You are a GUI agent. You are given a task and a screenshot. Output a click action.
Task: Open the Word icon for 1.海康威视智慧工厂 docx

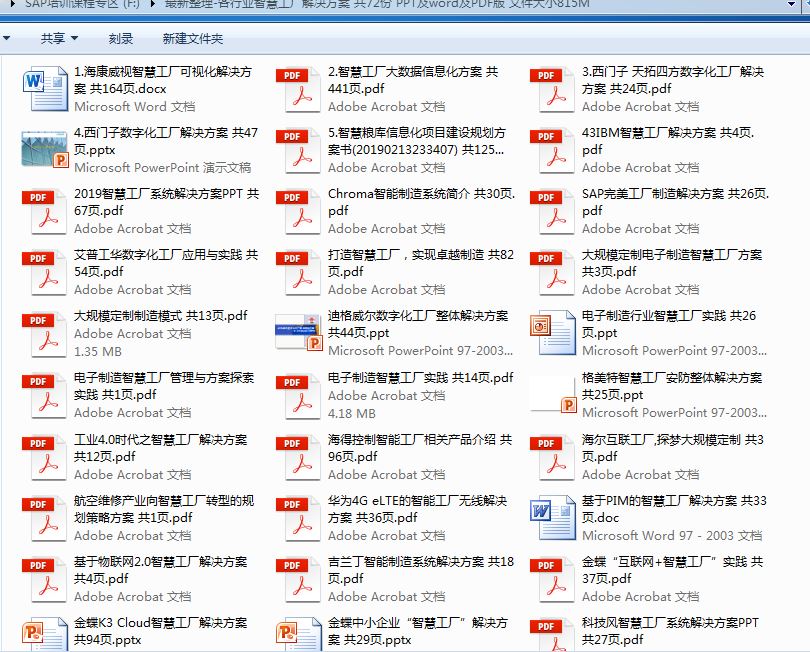point(45,89)
